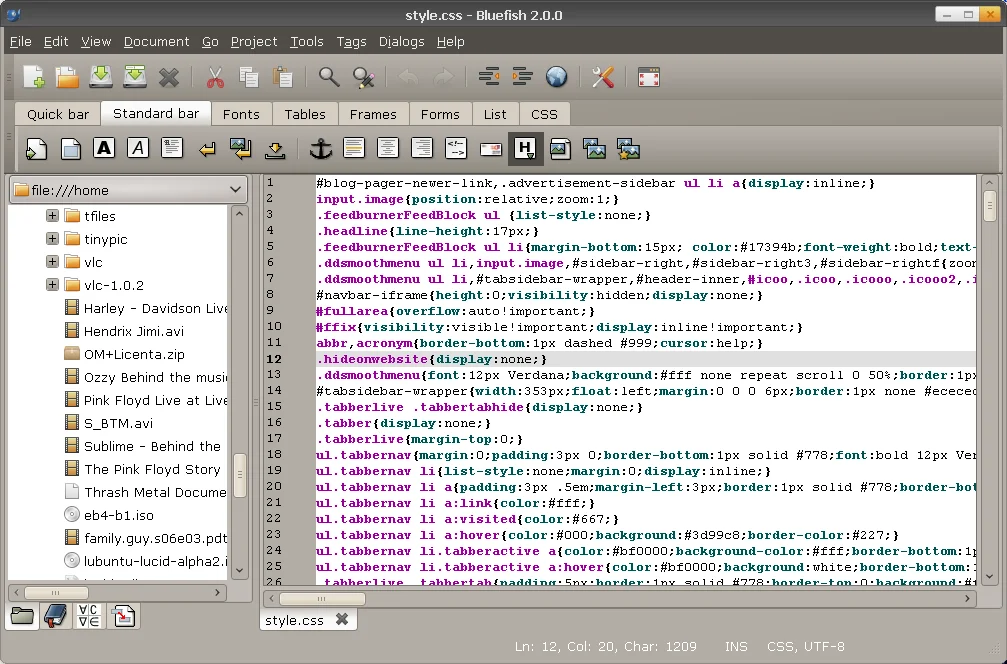Close the style.css document tab

[x=342, y=620]
